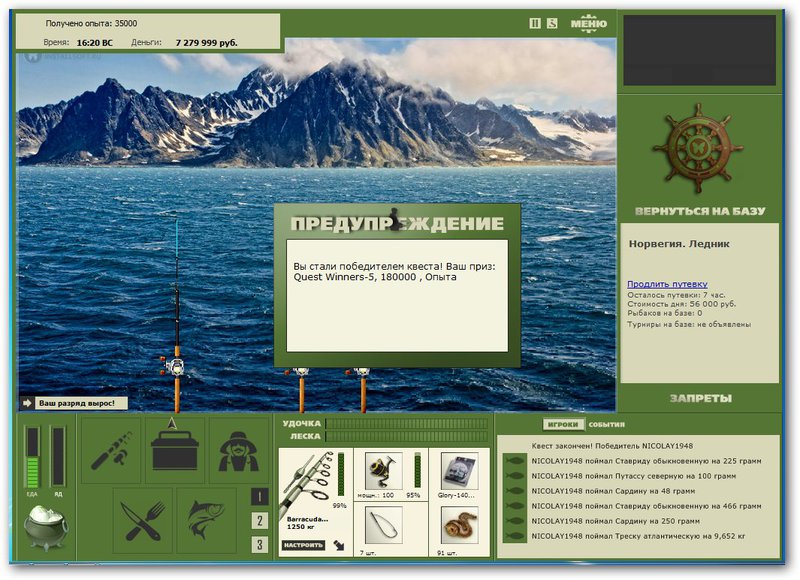The width and height of the screenshot is (800, 580).
Task: Select the fishing reel item
Action: coord(384,471)
